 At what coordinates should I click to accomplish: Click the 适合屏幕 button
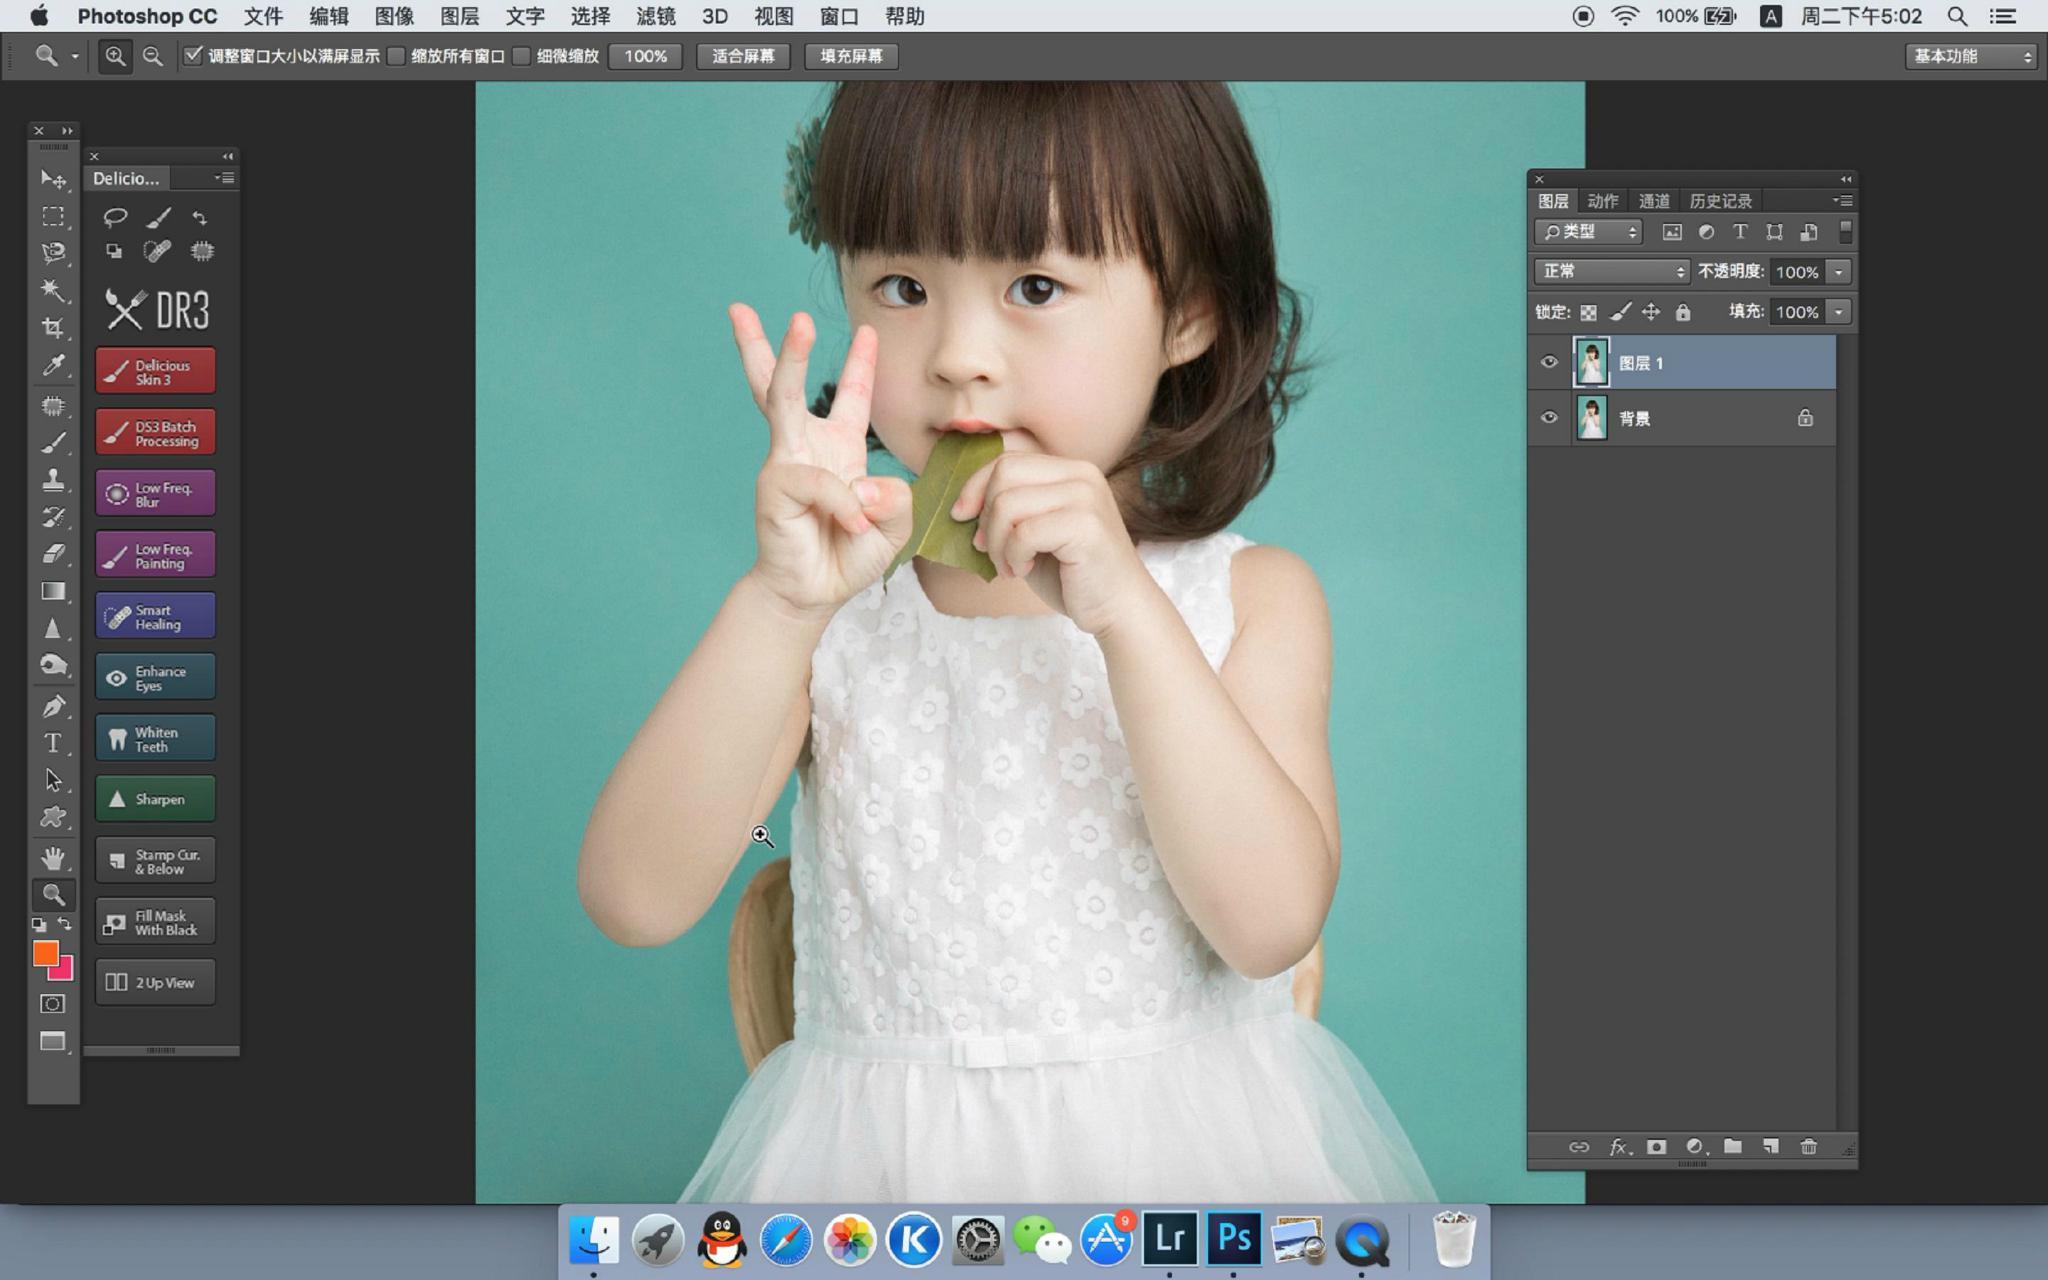click(743, 57)
